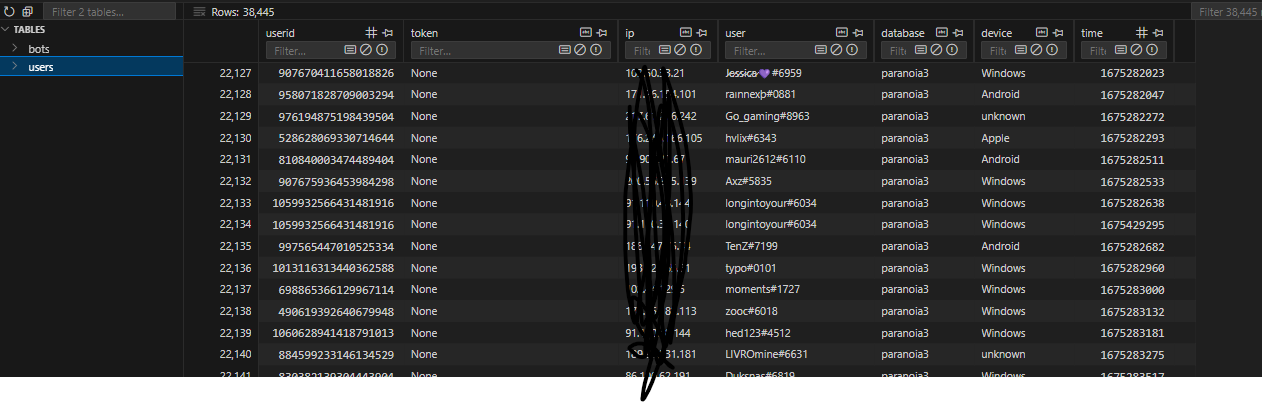Click the type icon in ip header
The image size is (1262, 403).
(x=686, y=33)
